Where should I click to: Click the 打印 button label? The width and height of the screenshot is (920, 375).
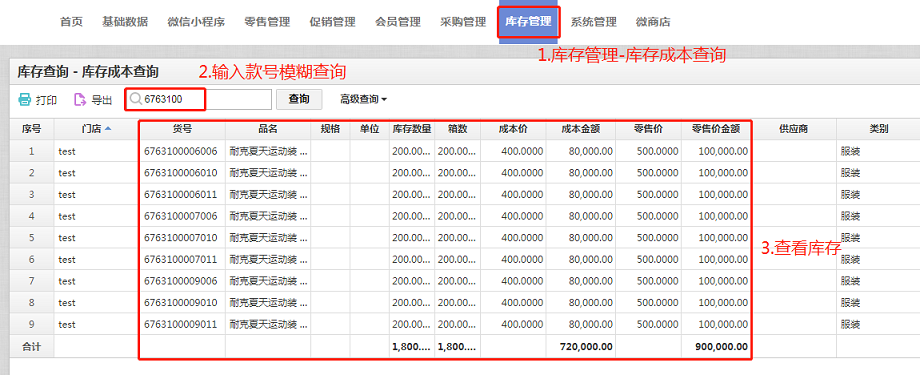click(46, 100)
